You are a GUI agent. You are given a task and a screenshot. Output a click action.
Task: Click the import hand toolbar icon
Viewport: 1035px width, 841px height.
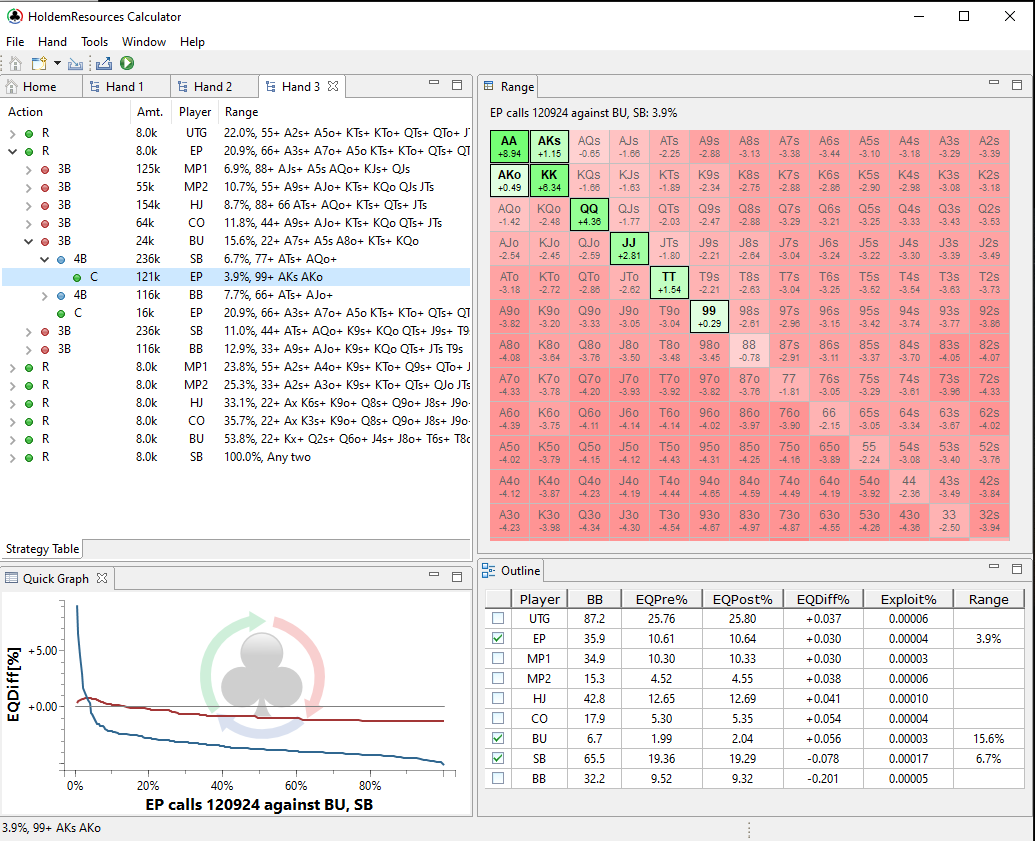(76, 63)
